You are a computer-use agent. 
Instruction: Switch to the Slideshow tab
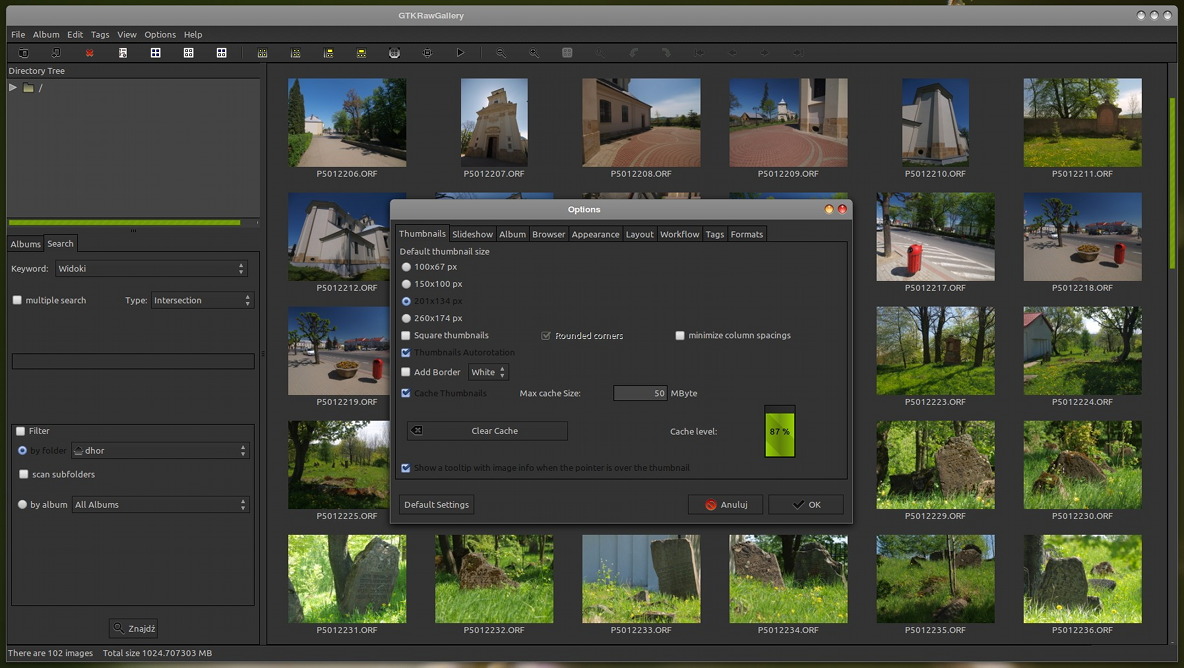tap(472, 234)
